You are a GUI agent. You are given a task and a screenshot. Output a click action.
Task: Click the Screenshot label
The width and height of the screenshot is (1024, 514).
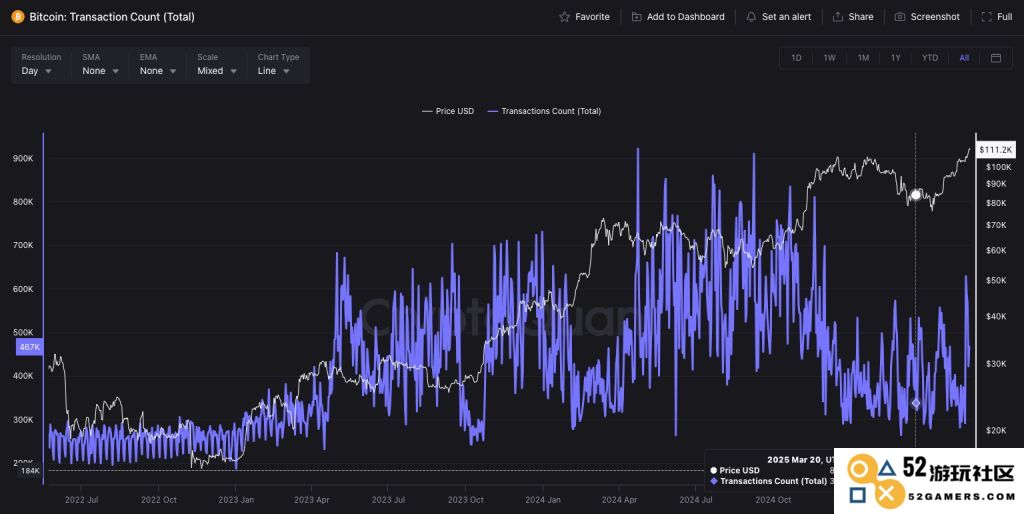[x=935, y=17]
